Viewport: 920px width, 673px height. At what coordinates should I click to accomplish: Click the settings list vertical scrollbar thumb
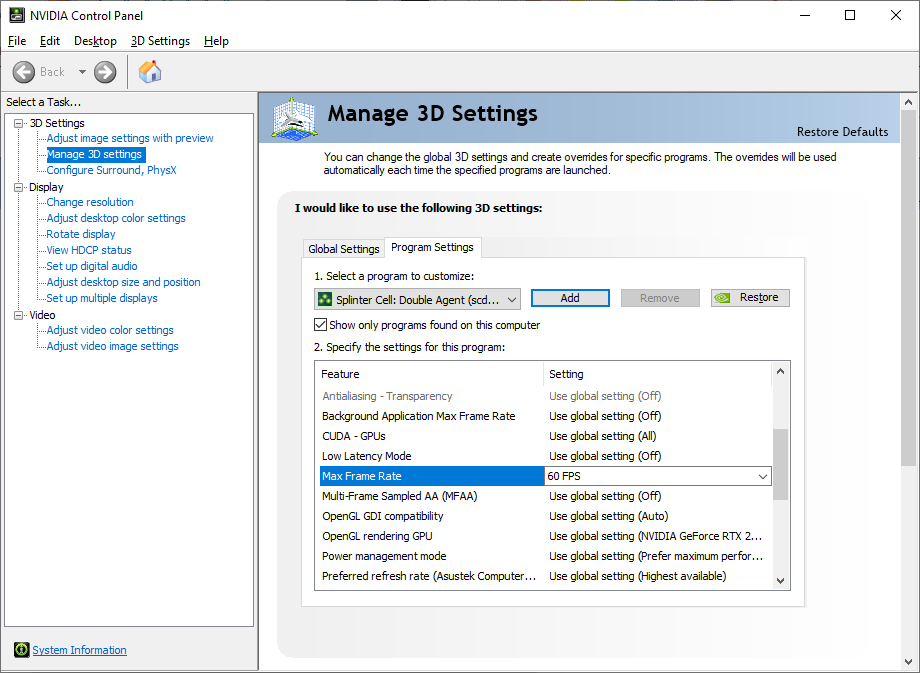(x=780, y=463)
